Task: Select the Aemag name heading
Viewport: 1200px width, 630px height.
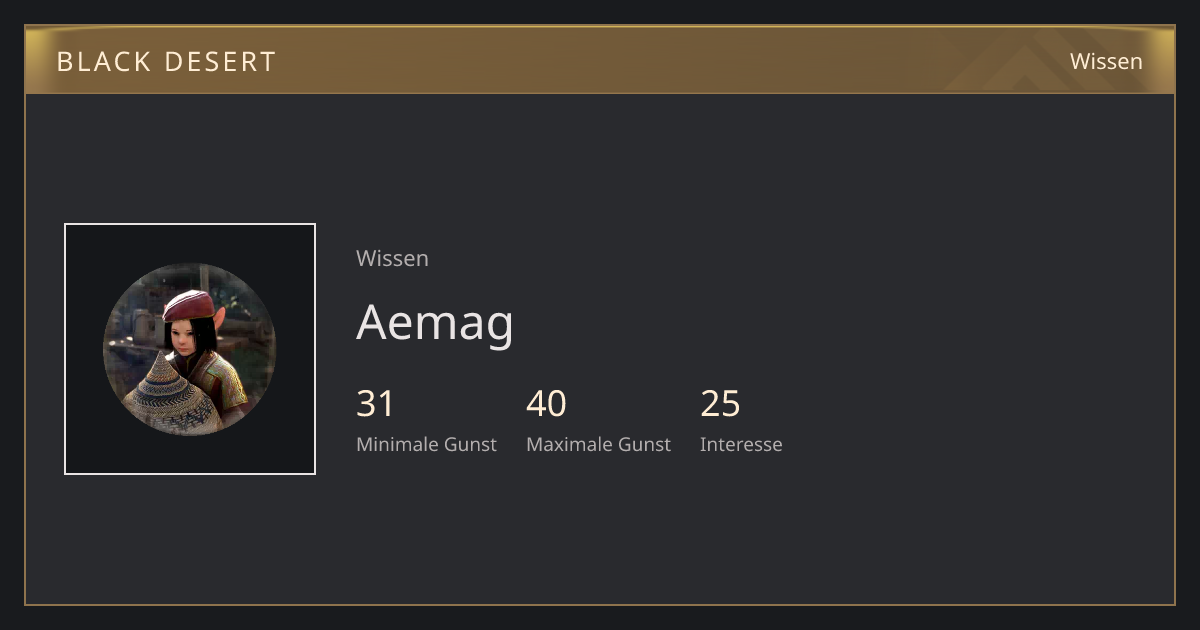Action: tap(435, 322)
